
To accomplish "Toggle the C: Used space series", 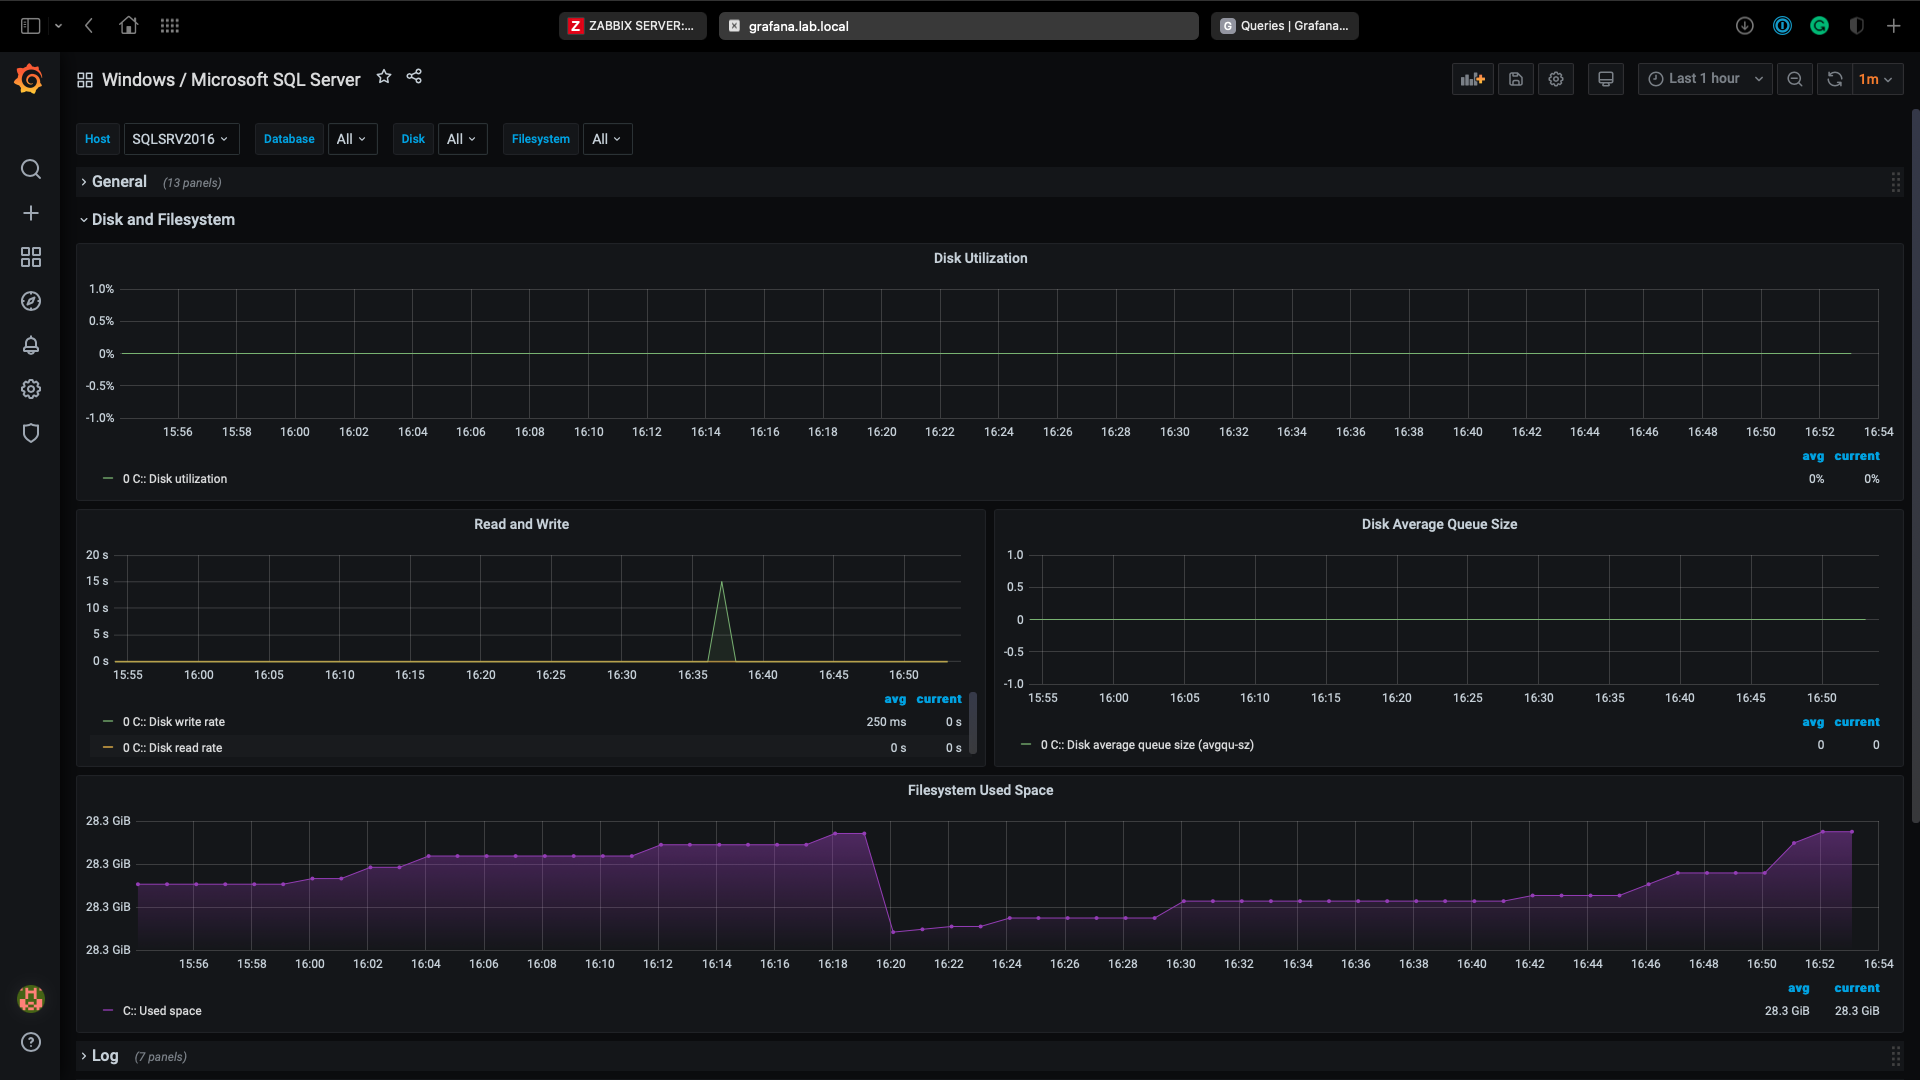I will pyautogui.click(x=162, y=1011).
